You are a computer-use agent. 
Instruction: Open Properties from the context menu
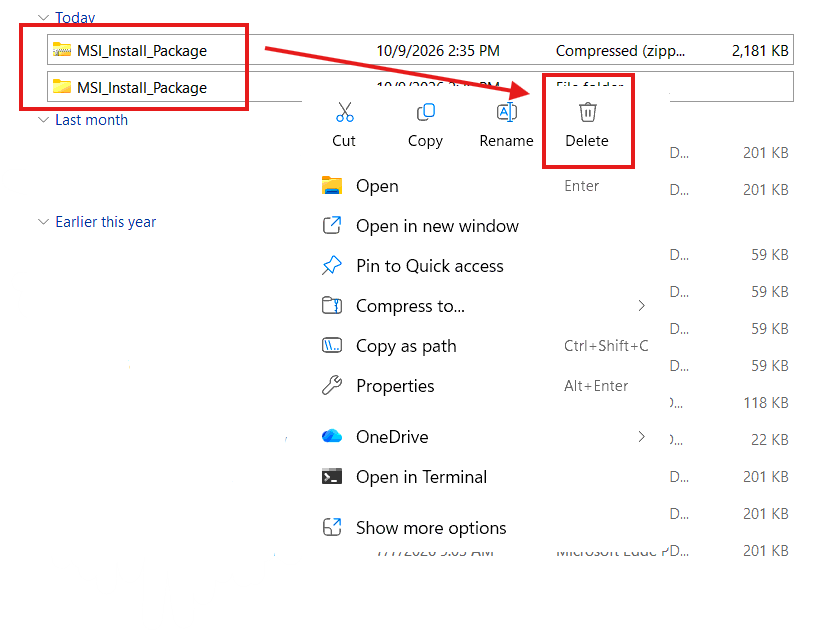click(395, 386)
